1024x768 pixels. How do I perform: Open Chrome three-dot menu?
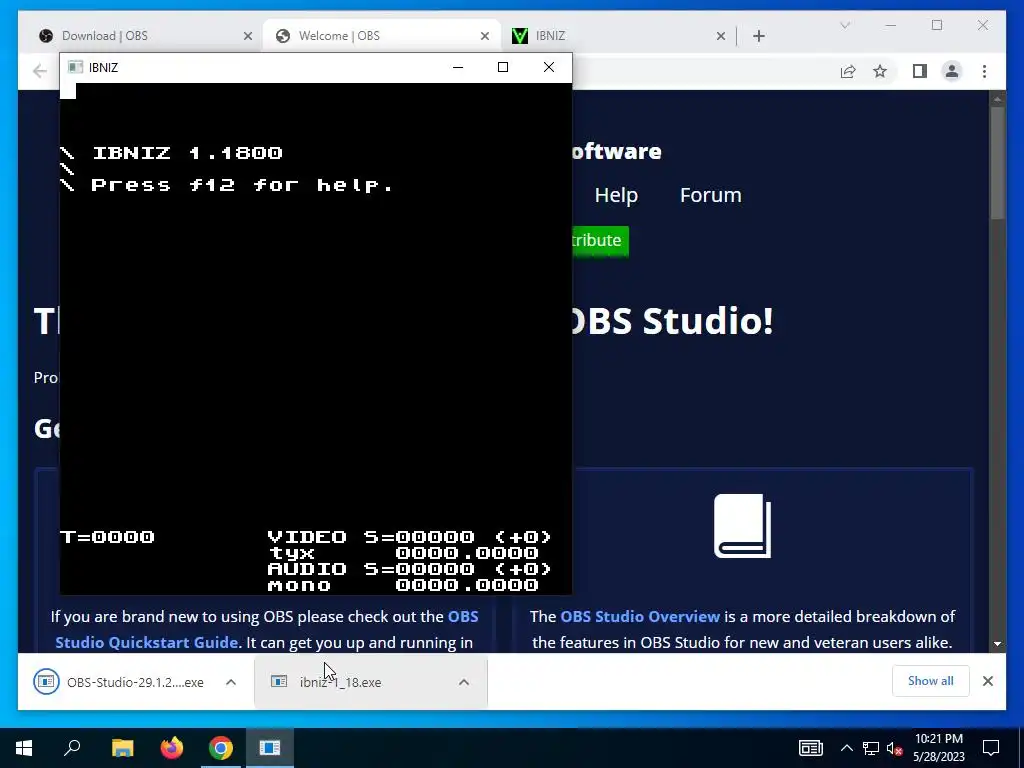tap(985, 71)
